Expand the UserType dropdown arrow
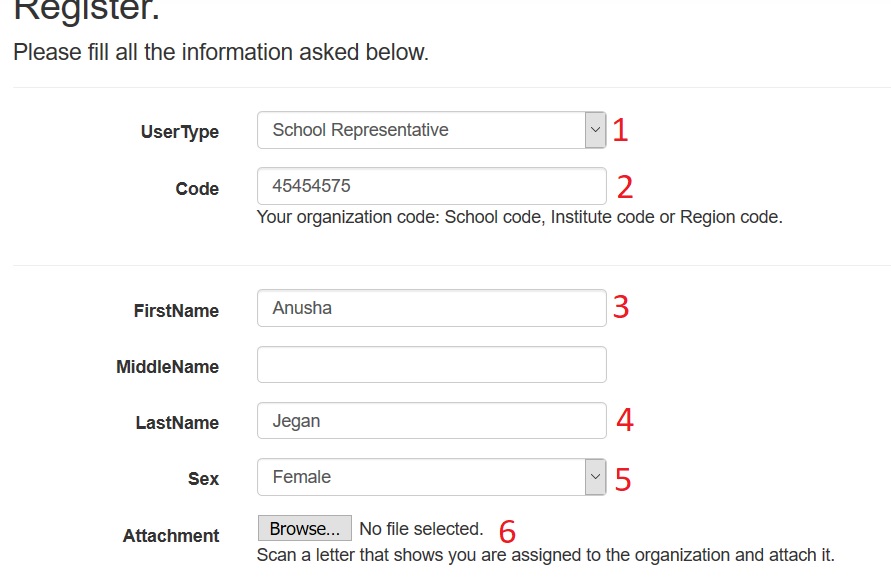 click(595, 130)
